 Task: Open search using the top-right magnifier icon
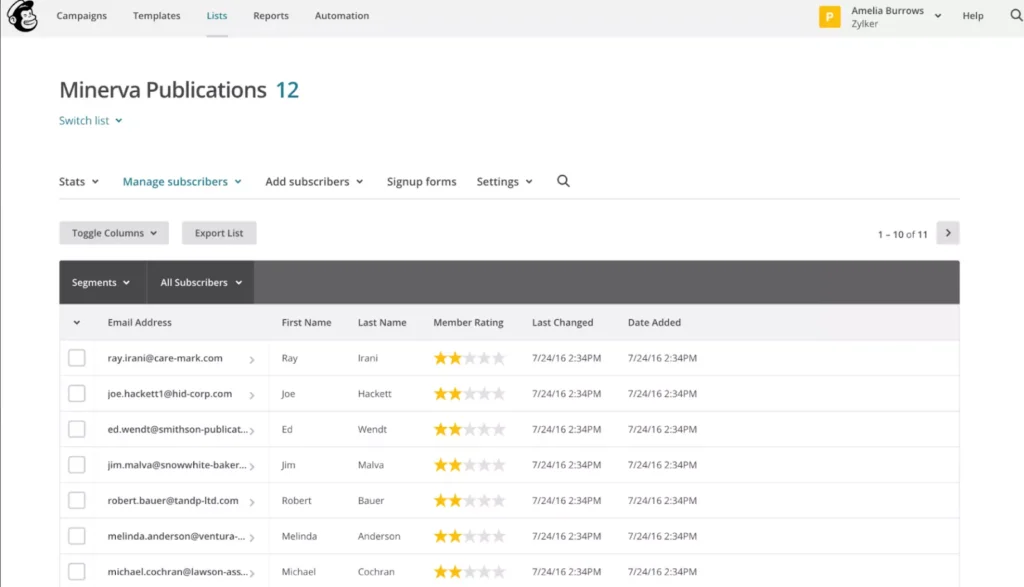pos(1016,16)
